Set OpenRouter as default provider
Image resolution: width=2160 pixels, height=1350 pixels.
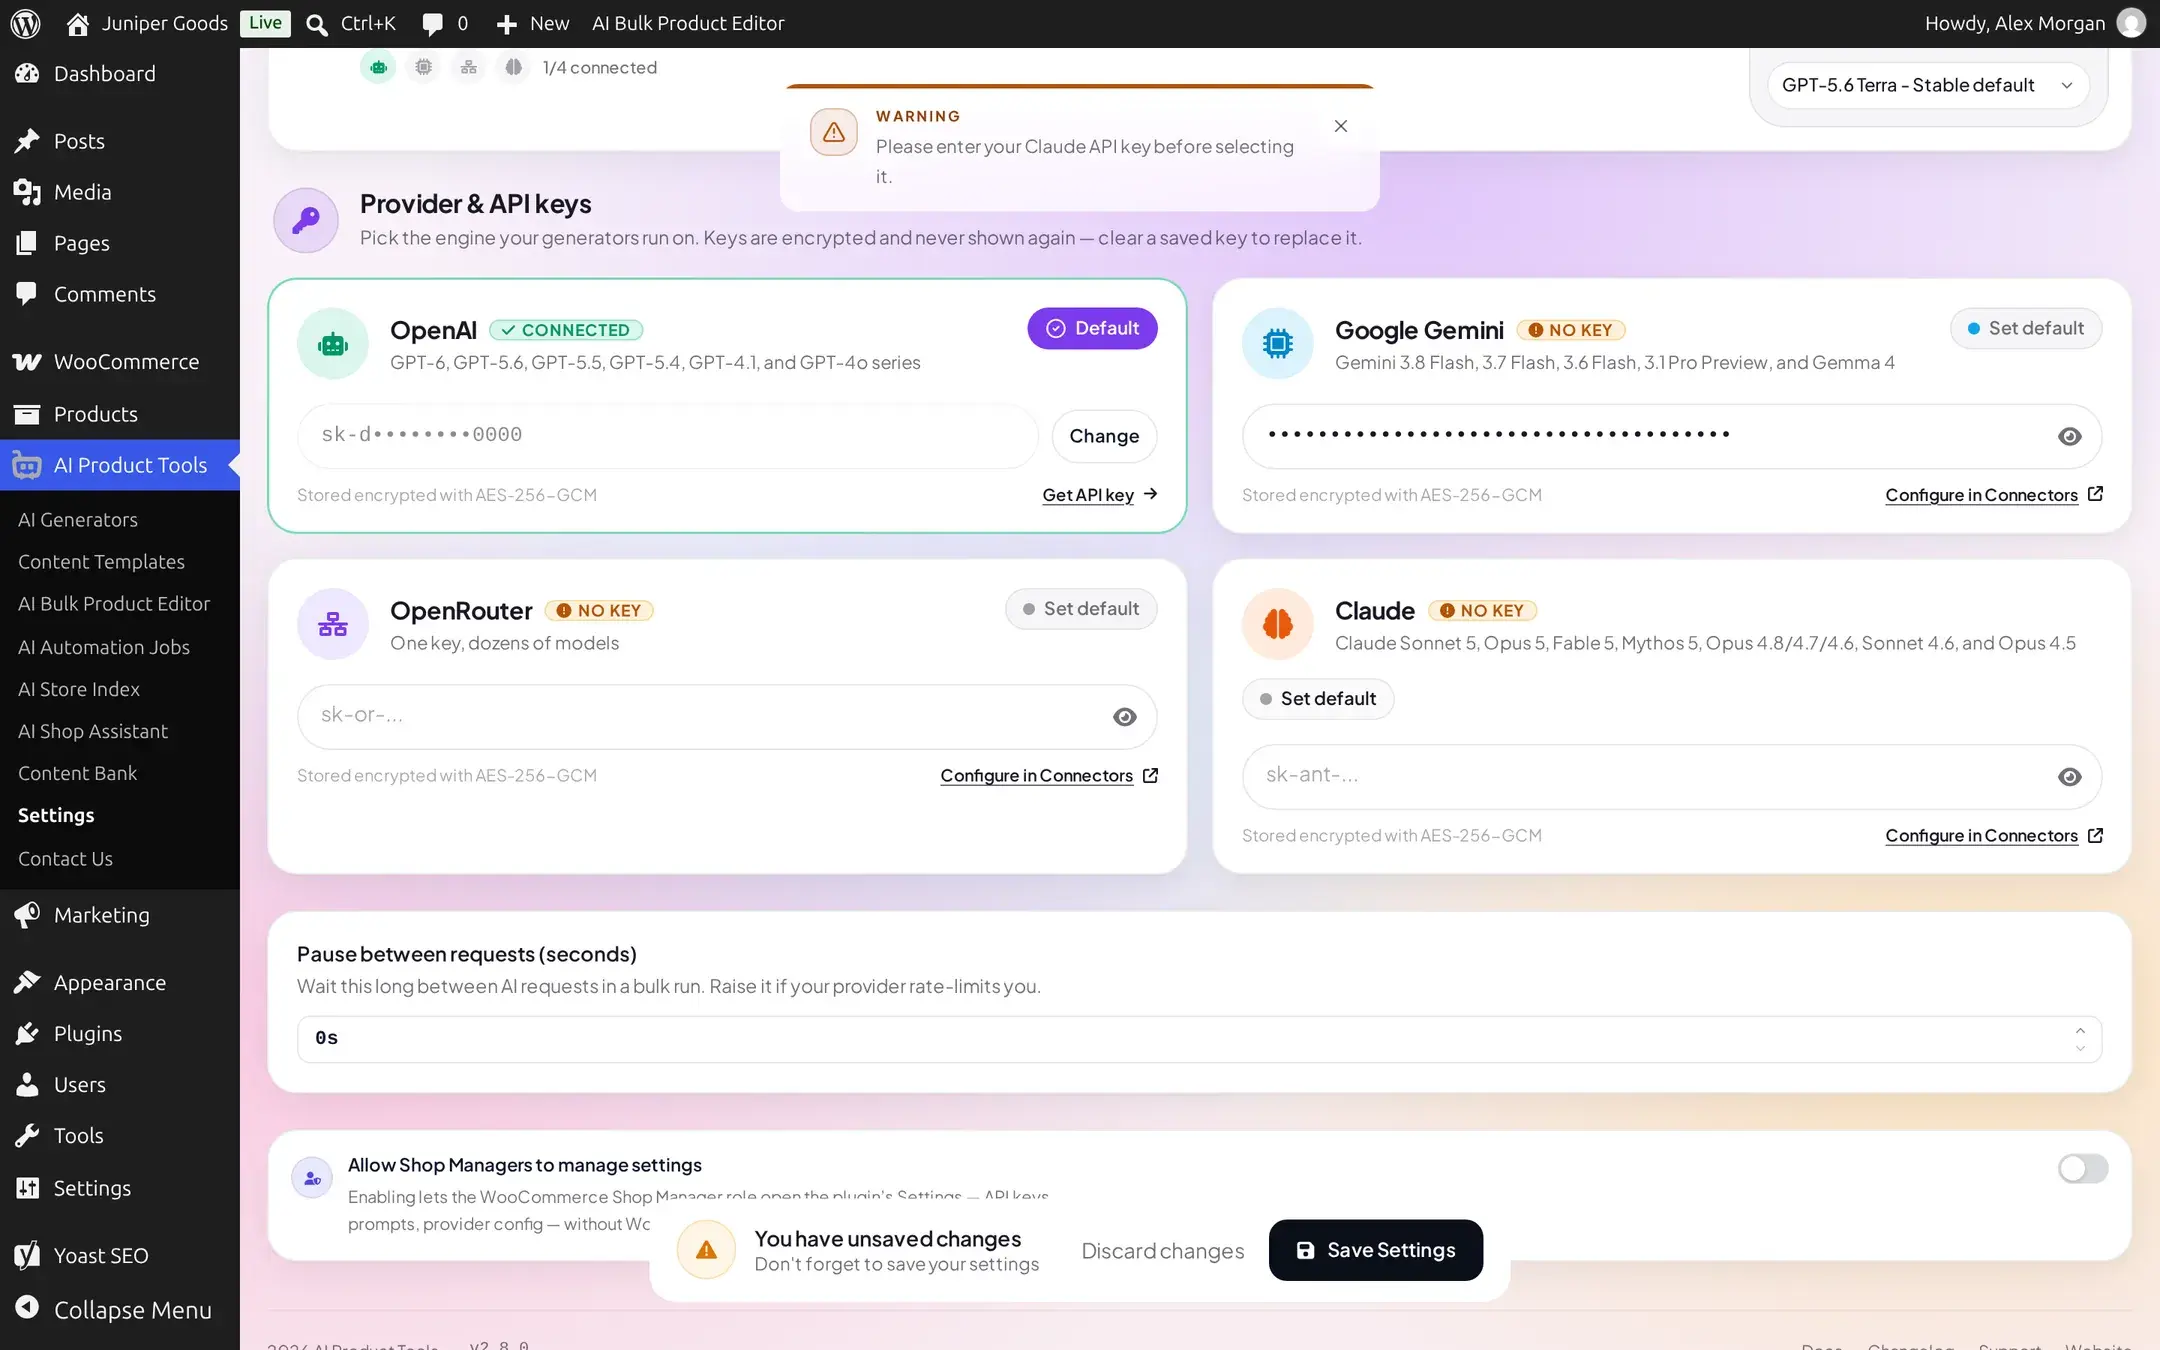(1081, 609)
